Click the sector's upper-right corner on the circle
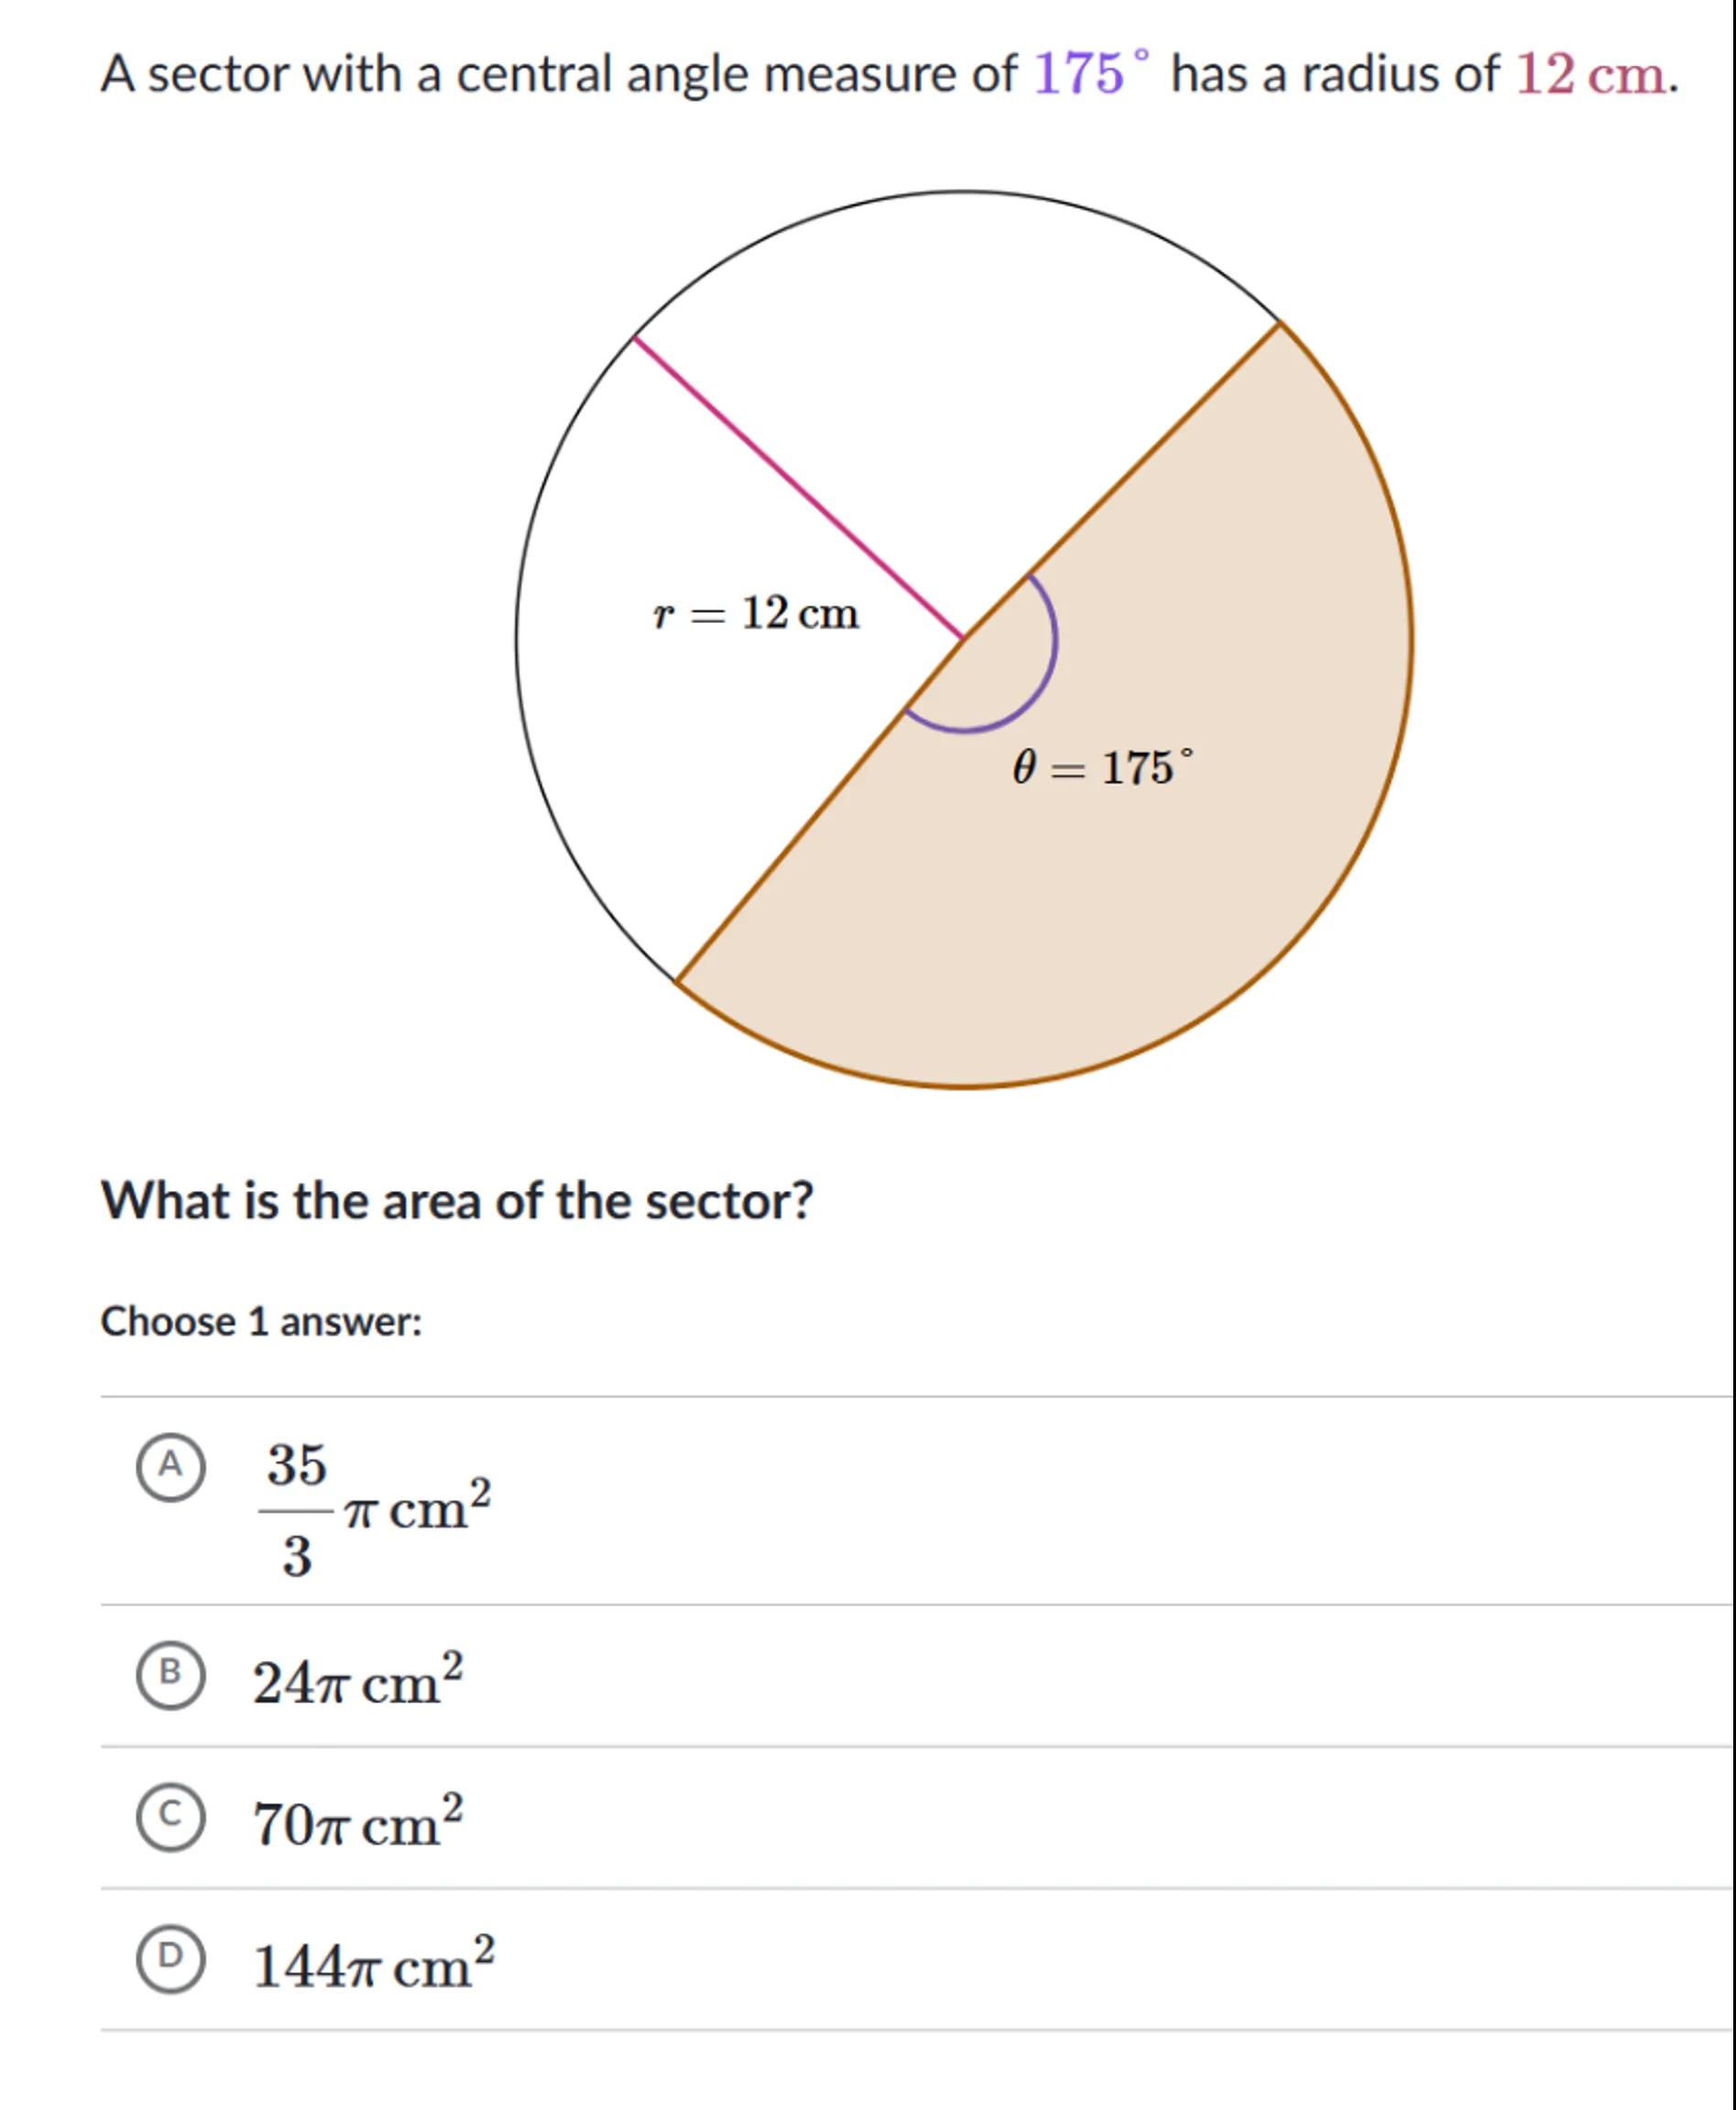Viewport: 1736px width, 2110px height. click(1279, 323)
